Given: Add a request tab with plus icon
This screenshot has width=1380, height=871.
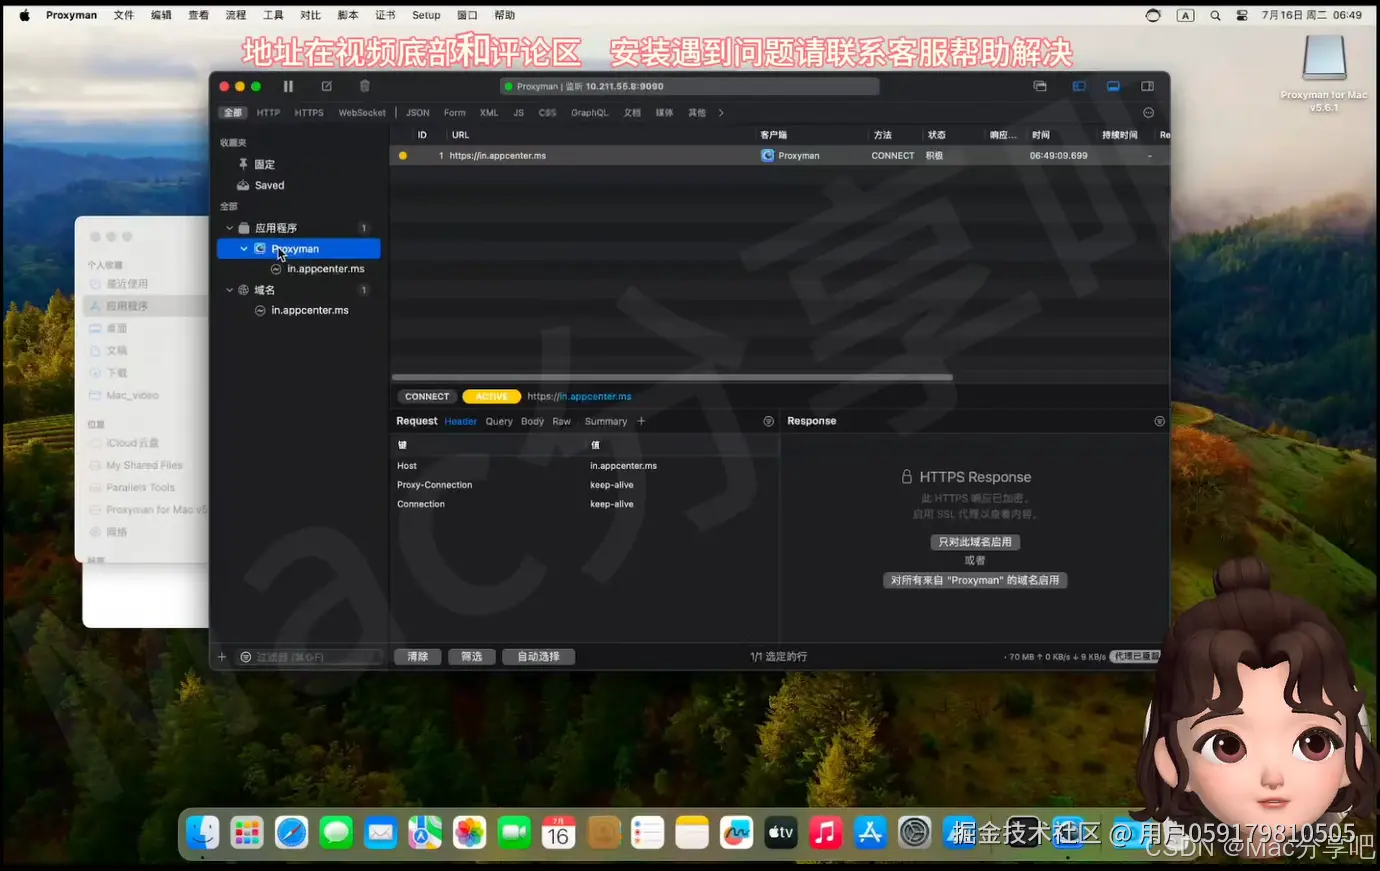Looking at the screenshot, I should pyautogui.click(x=641, y=422).
